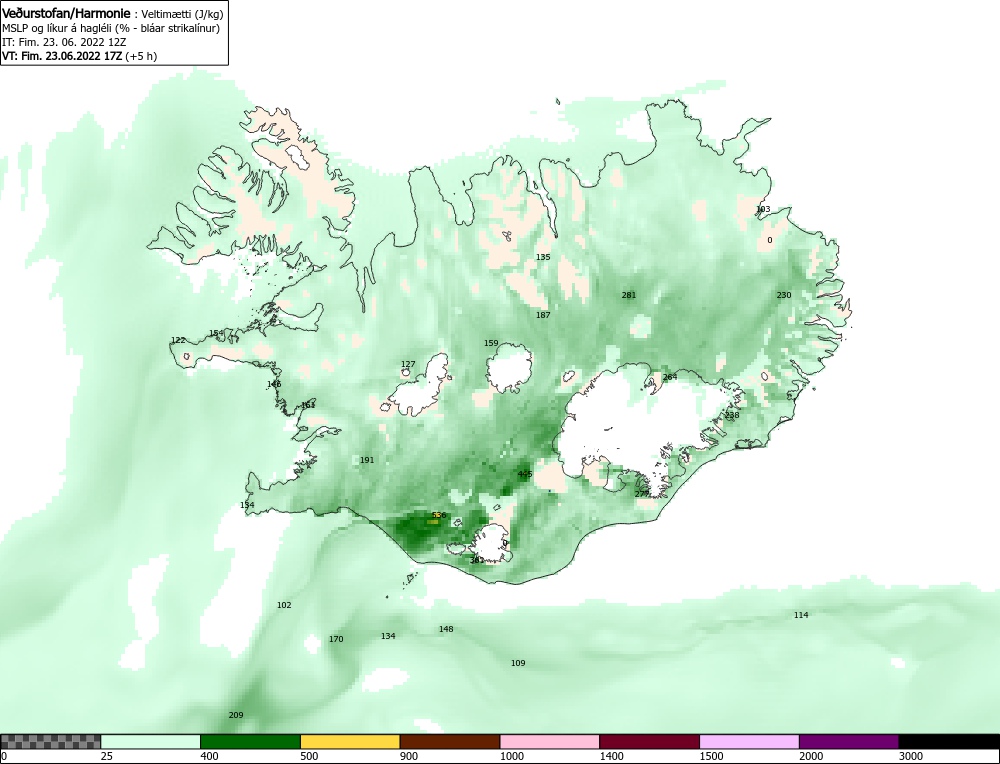Click the map value 159
Image resolution: width=1000 pixels, height=764 pixels.
coord(491,343)
